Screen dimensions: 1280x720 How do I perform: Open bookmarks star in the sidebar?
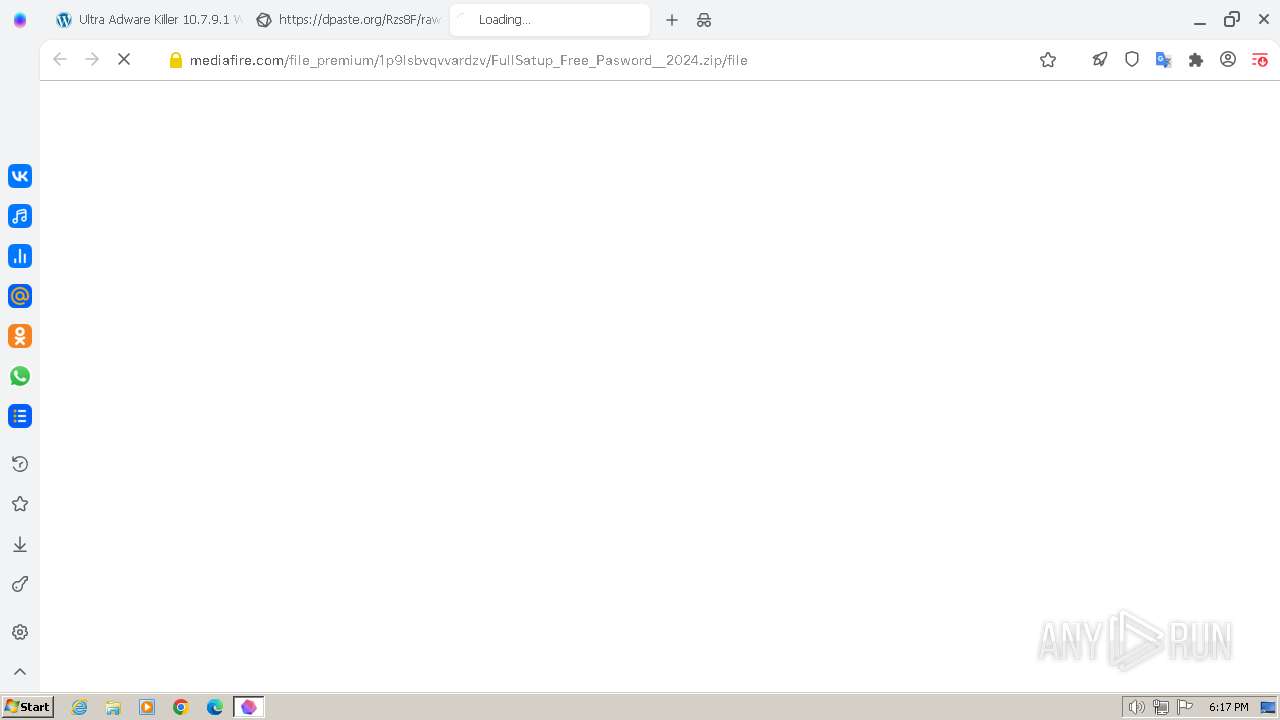(x=20, y=504)
